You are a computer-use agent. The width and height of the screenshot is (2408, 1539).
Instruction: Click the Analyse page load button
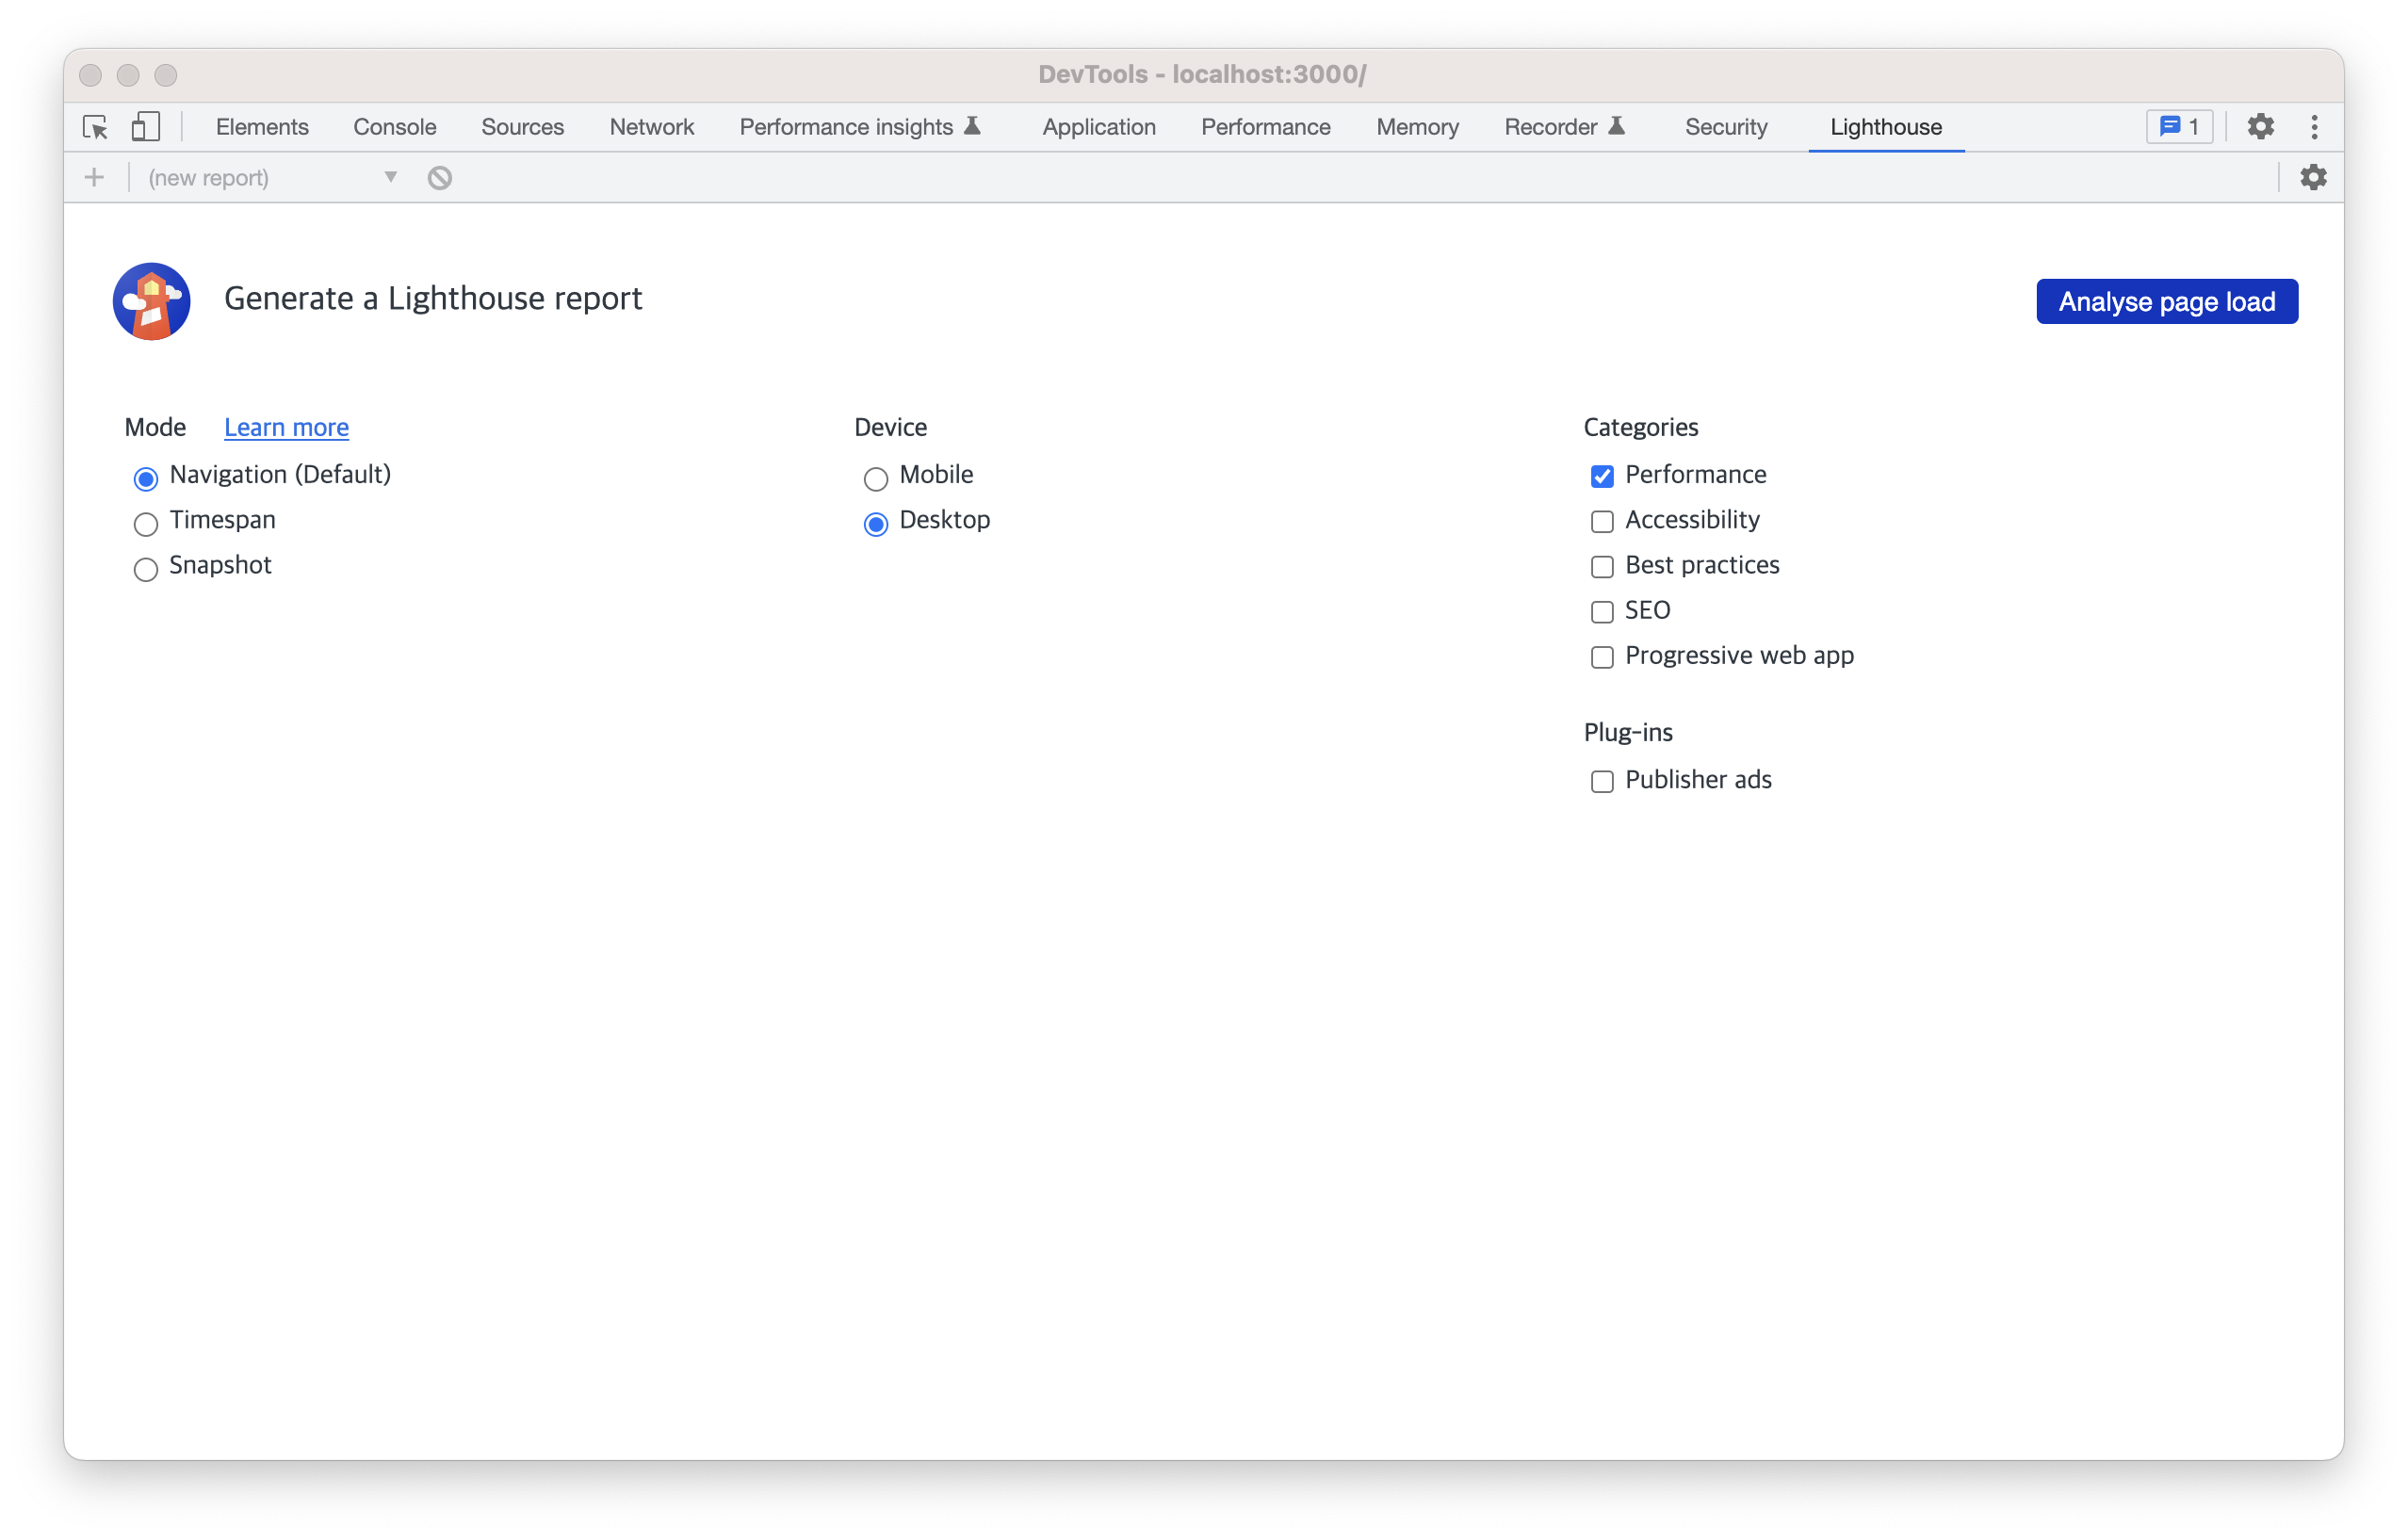point(2166,302)
